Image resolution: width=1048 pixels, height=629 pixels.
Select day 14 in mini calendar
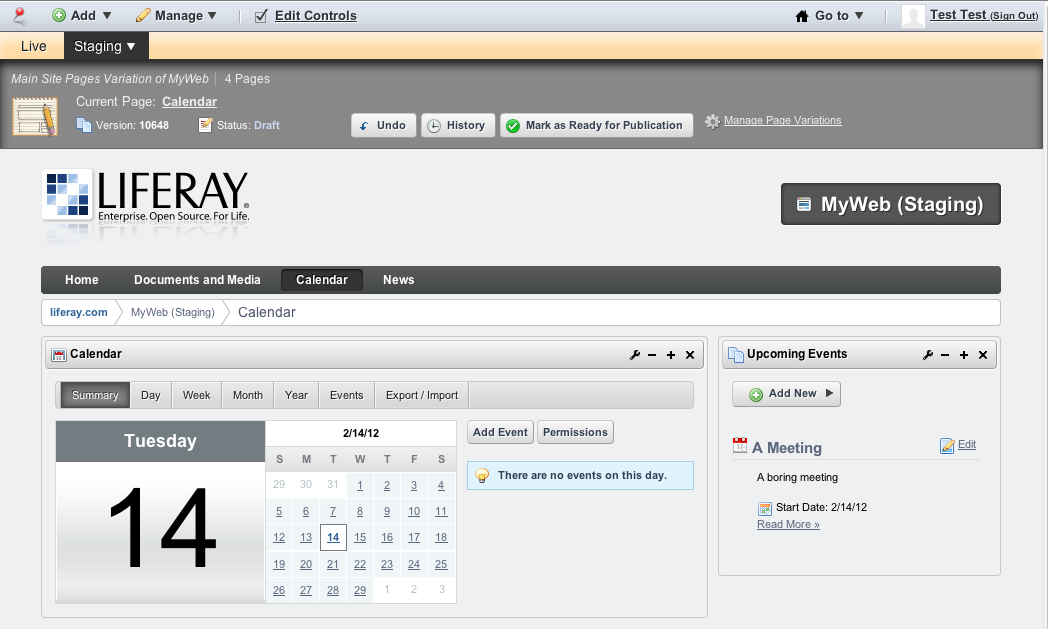click(x=333, y=537)
